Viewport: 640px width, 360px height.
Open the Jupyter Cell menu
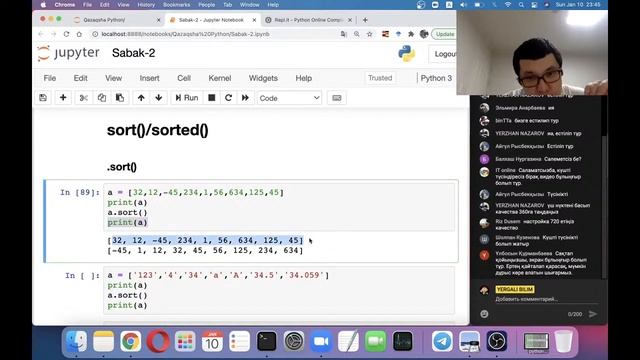click(184, 78)
